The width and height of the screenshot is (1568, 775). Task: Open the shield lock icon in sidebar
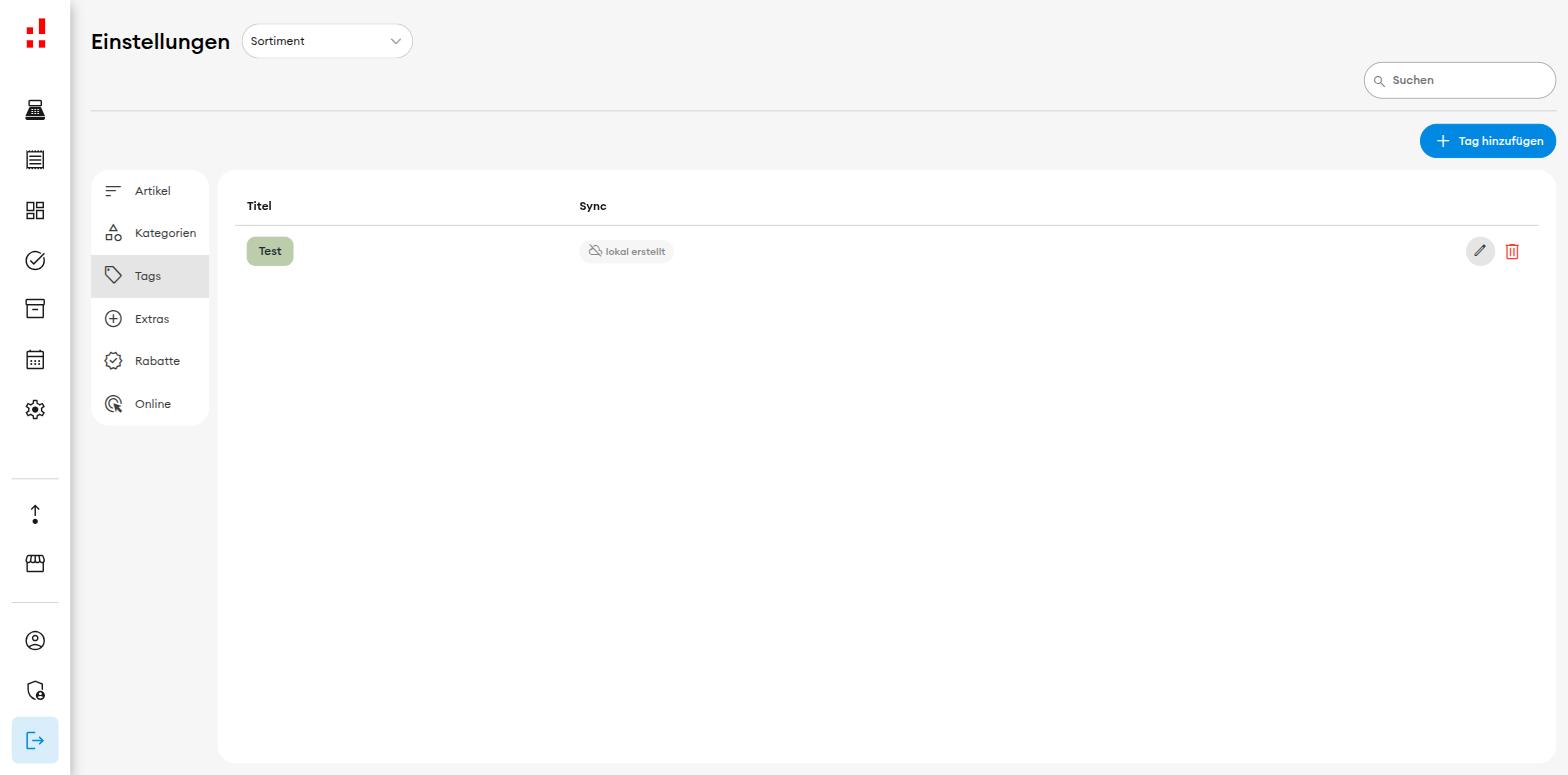35,691
